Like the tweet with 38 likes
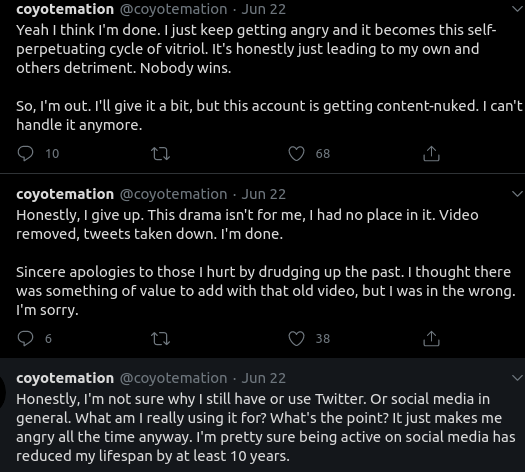 click(x=296, y=338)
